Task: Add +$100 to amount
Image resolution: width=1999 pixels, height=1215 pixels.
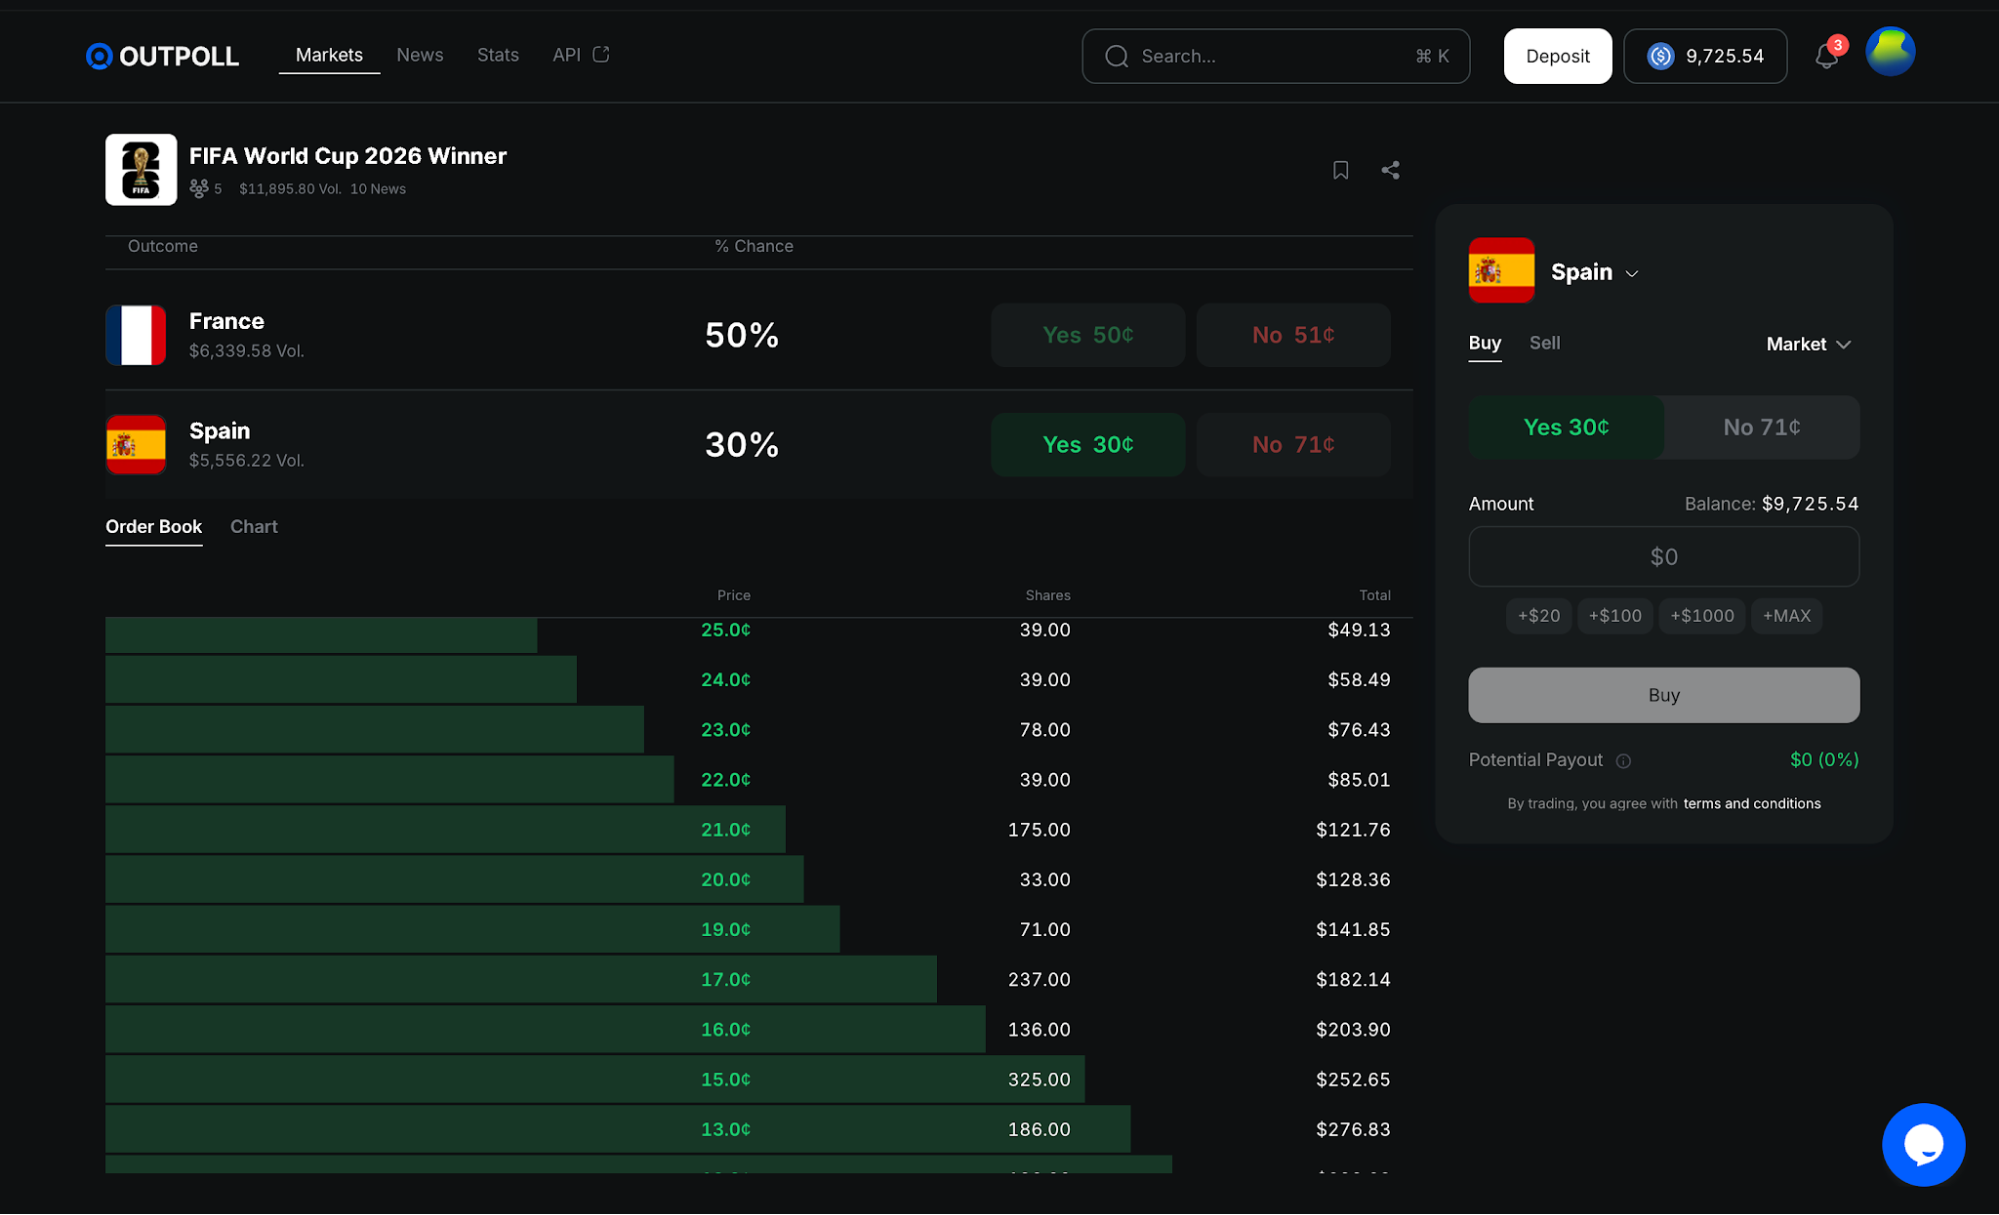Action: click(1614, 615)
